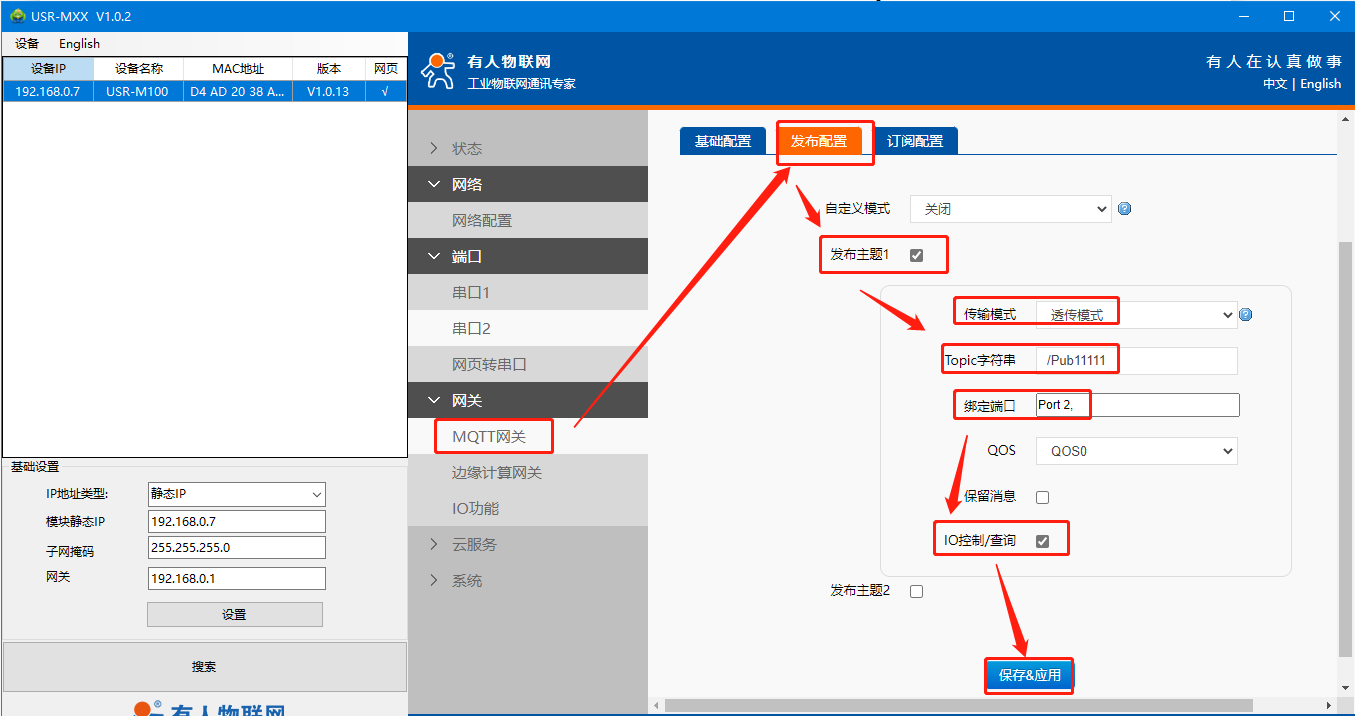The image size is (1355, 716).
Task: Enable the 保留消息 checkbox
Action: coord(1042,497)
